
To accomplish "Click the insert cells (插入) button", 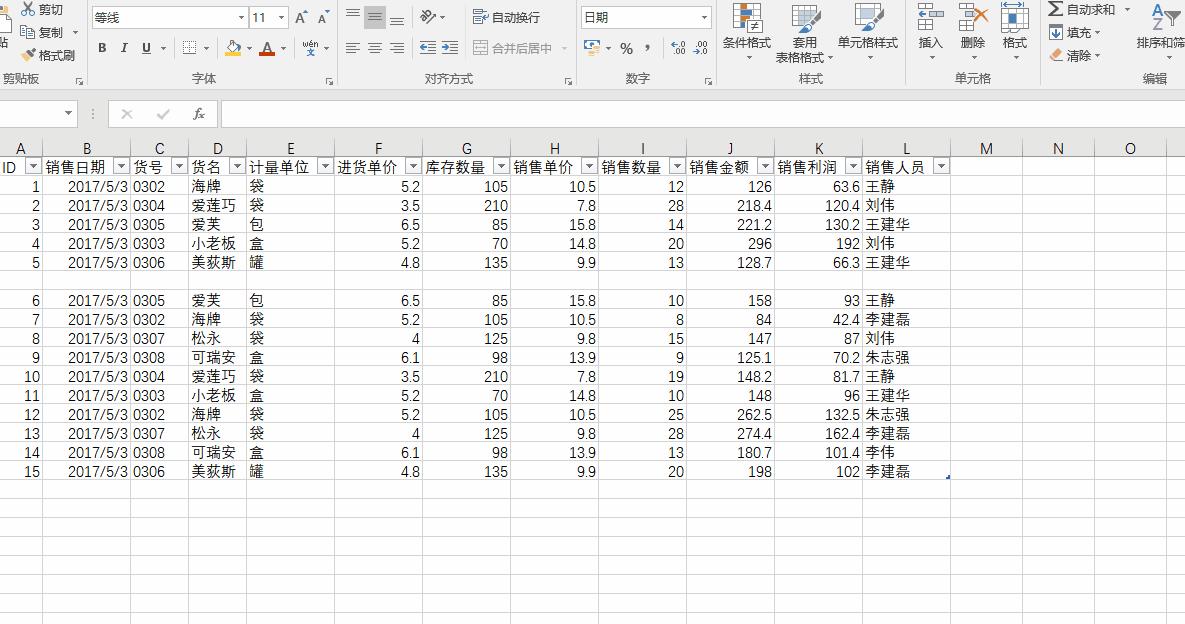I will pos(930,32).
